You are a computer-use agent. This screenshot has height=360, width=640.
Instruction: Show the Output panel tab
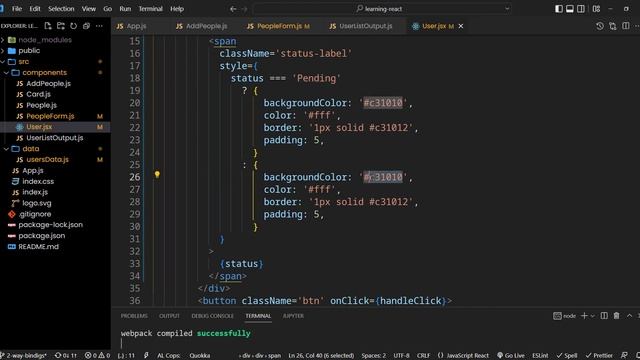pos(169,316)
